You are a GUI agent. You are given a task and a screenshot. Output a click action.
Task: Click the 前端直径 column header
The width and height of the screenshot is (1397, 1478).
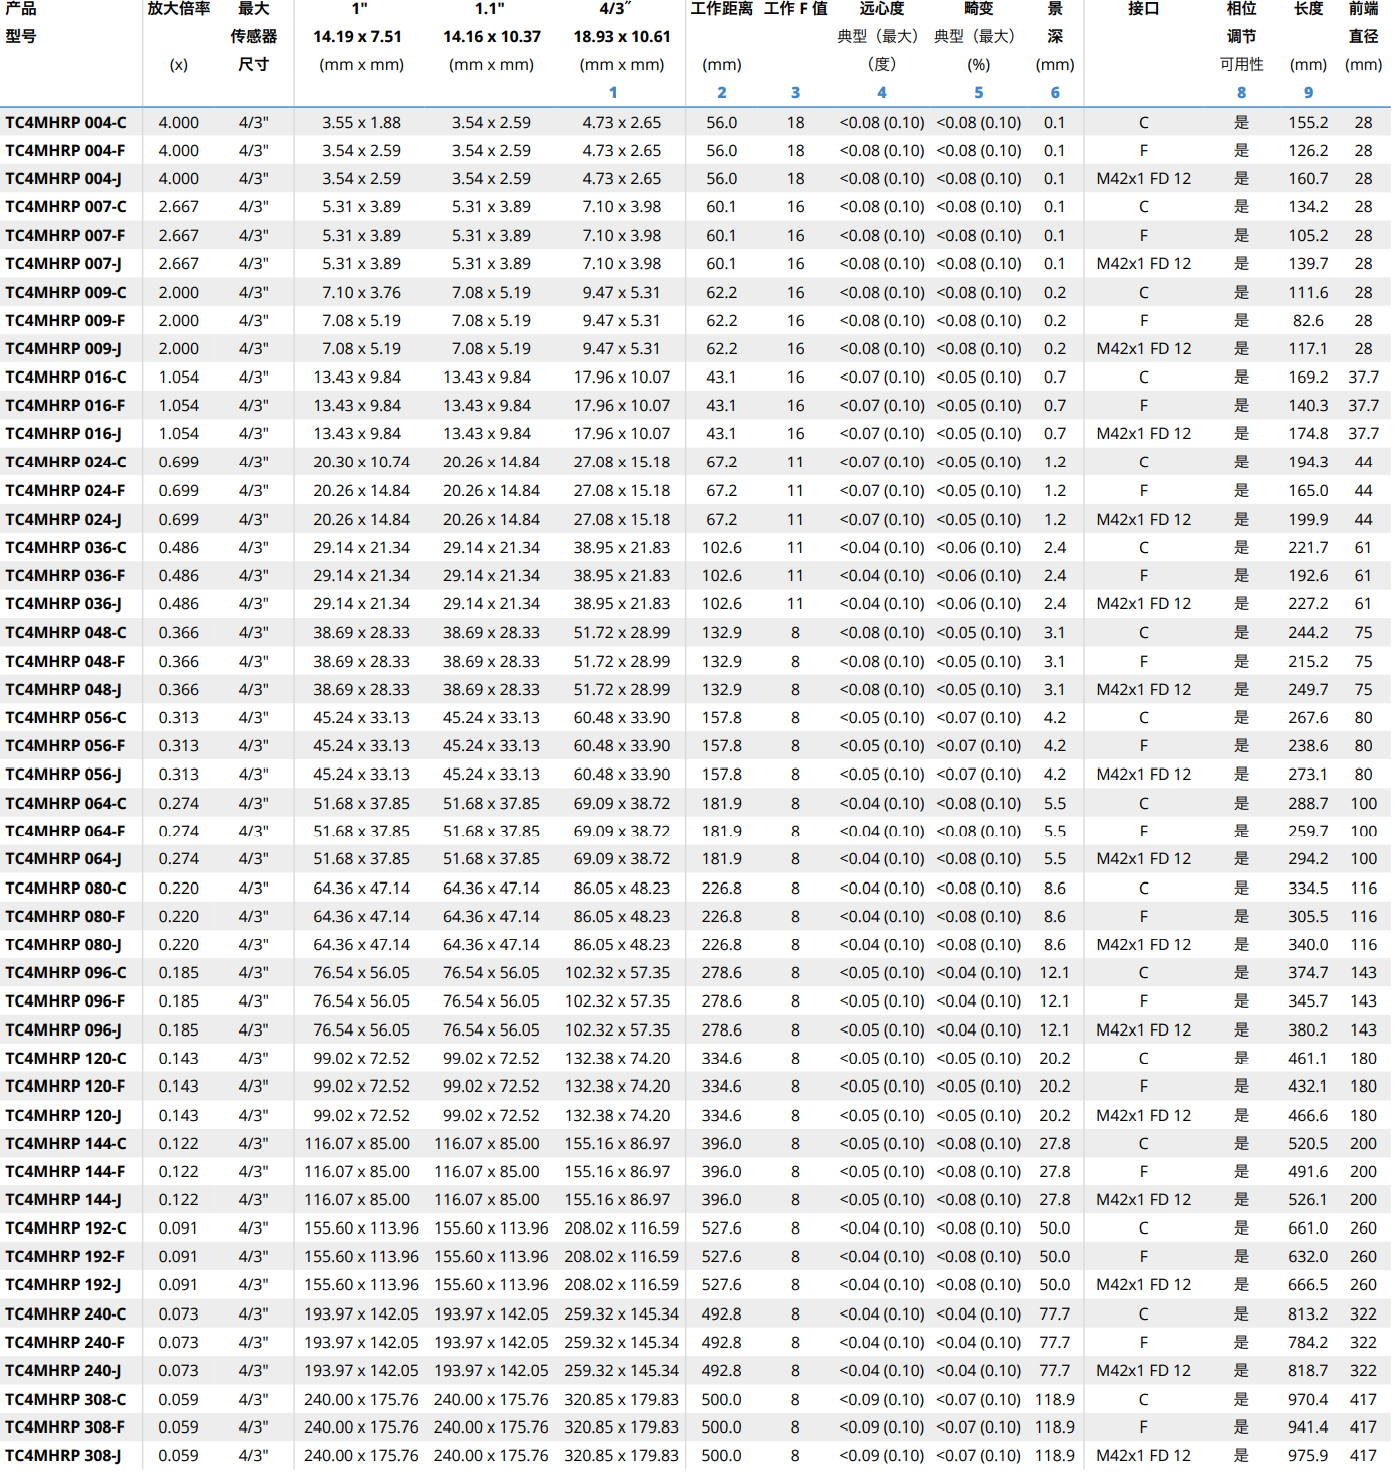pyautogui.click(x=1363, y=22)
